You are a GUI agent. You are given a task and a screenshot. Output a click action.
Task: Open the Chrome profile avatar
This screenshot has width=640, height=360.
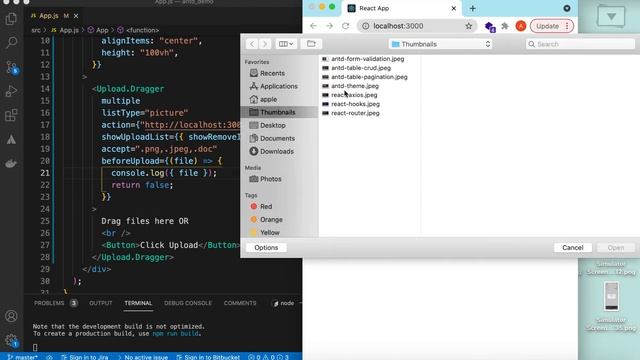pos(520,26)
